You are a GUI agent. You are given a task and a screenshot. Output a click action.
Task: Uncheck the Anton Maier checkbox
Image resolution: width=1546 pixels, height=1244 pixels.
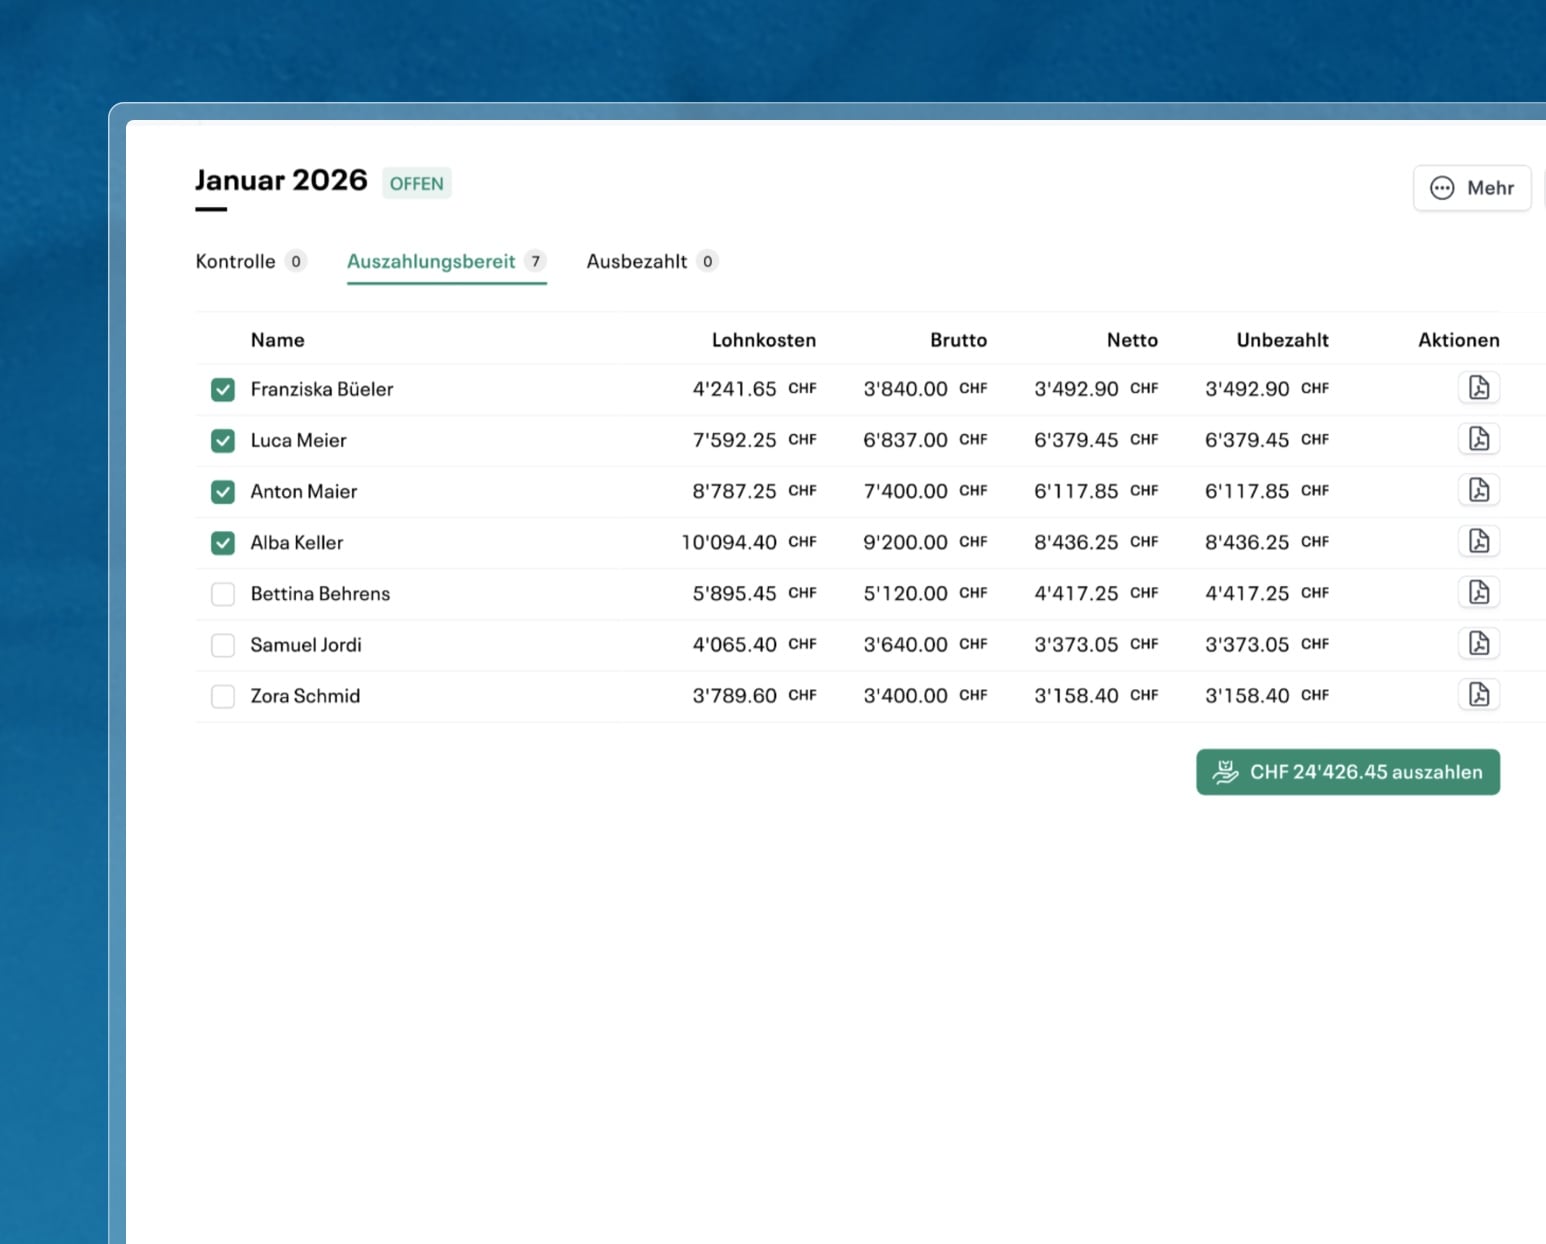223,492
